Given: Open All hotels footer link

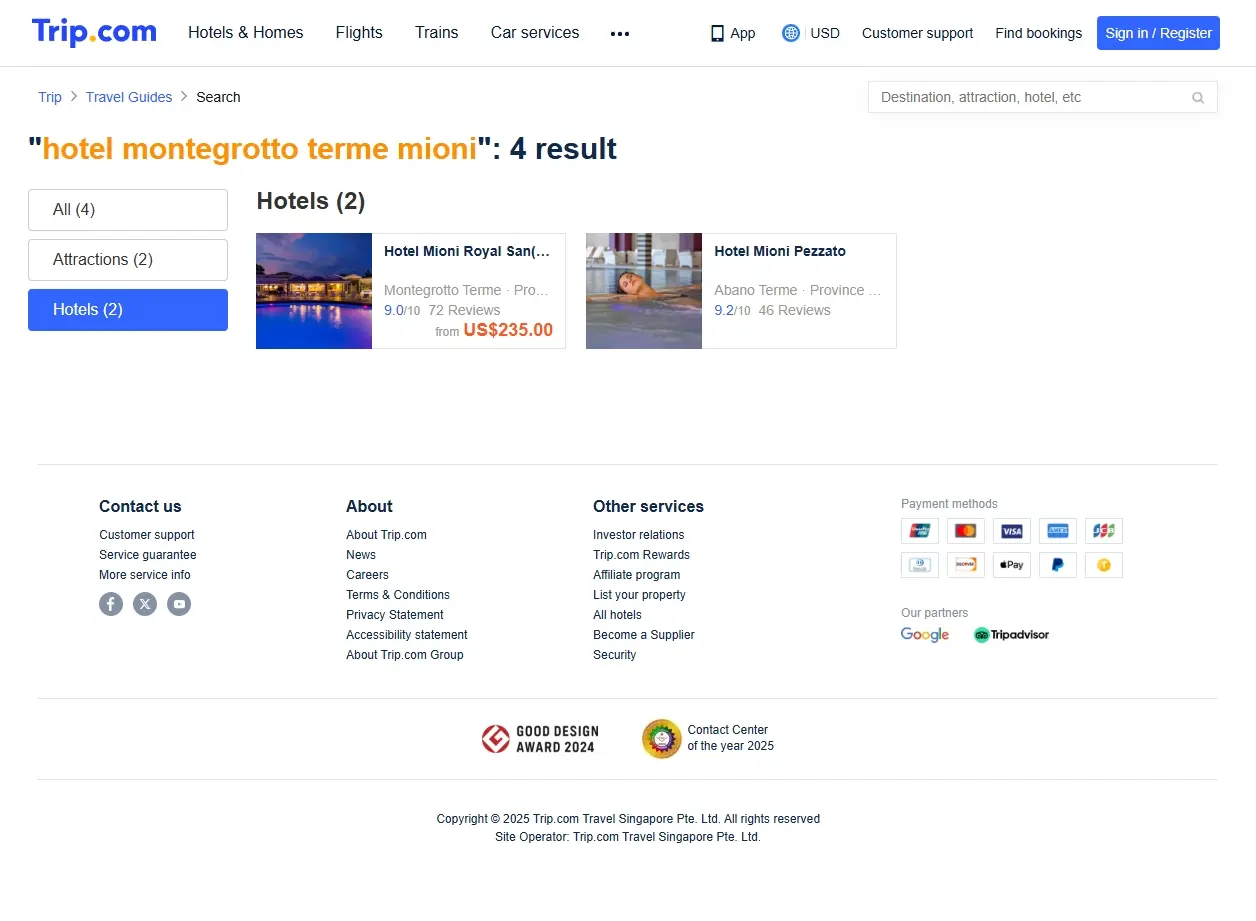Looking at the screenshot, I should click(x=617, y=615).
